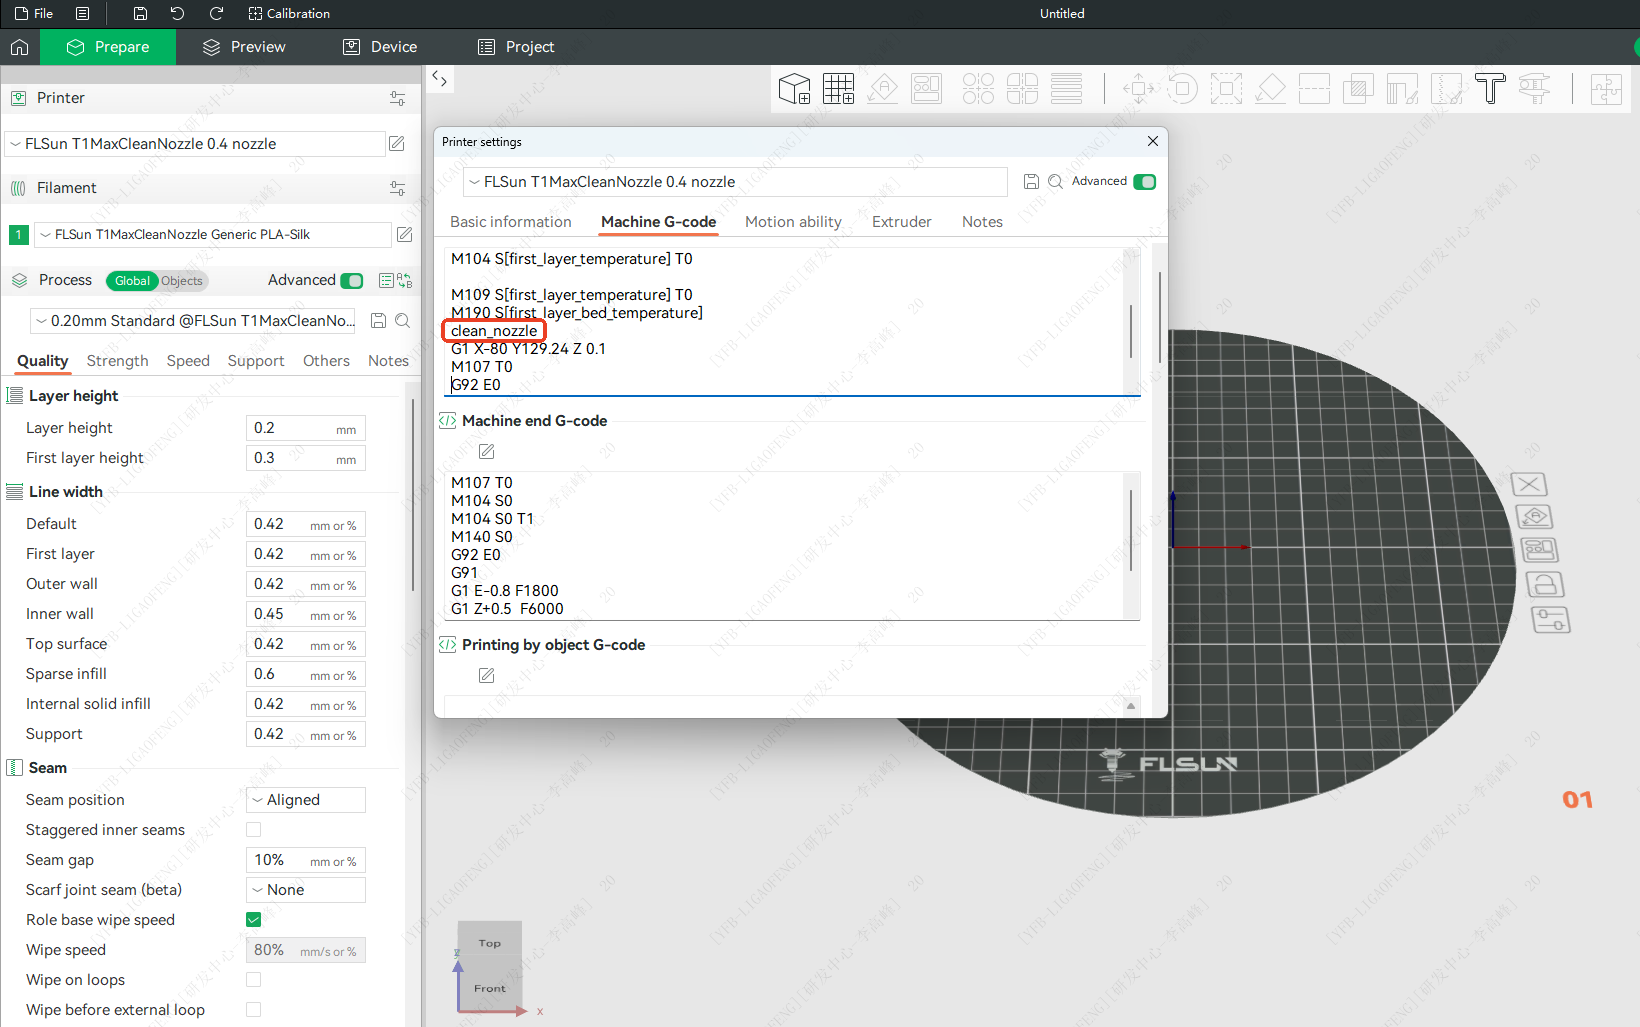Open File menu
The height and width of the screenshot is (1027, 1640).
tap(34, 14)
